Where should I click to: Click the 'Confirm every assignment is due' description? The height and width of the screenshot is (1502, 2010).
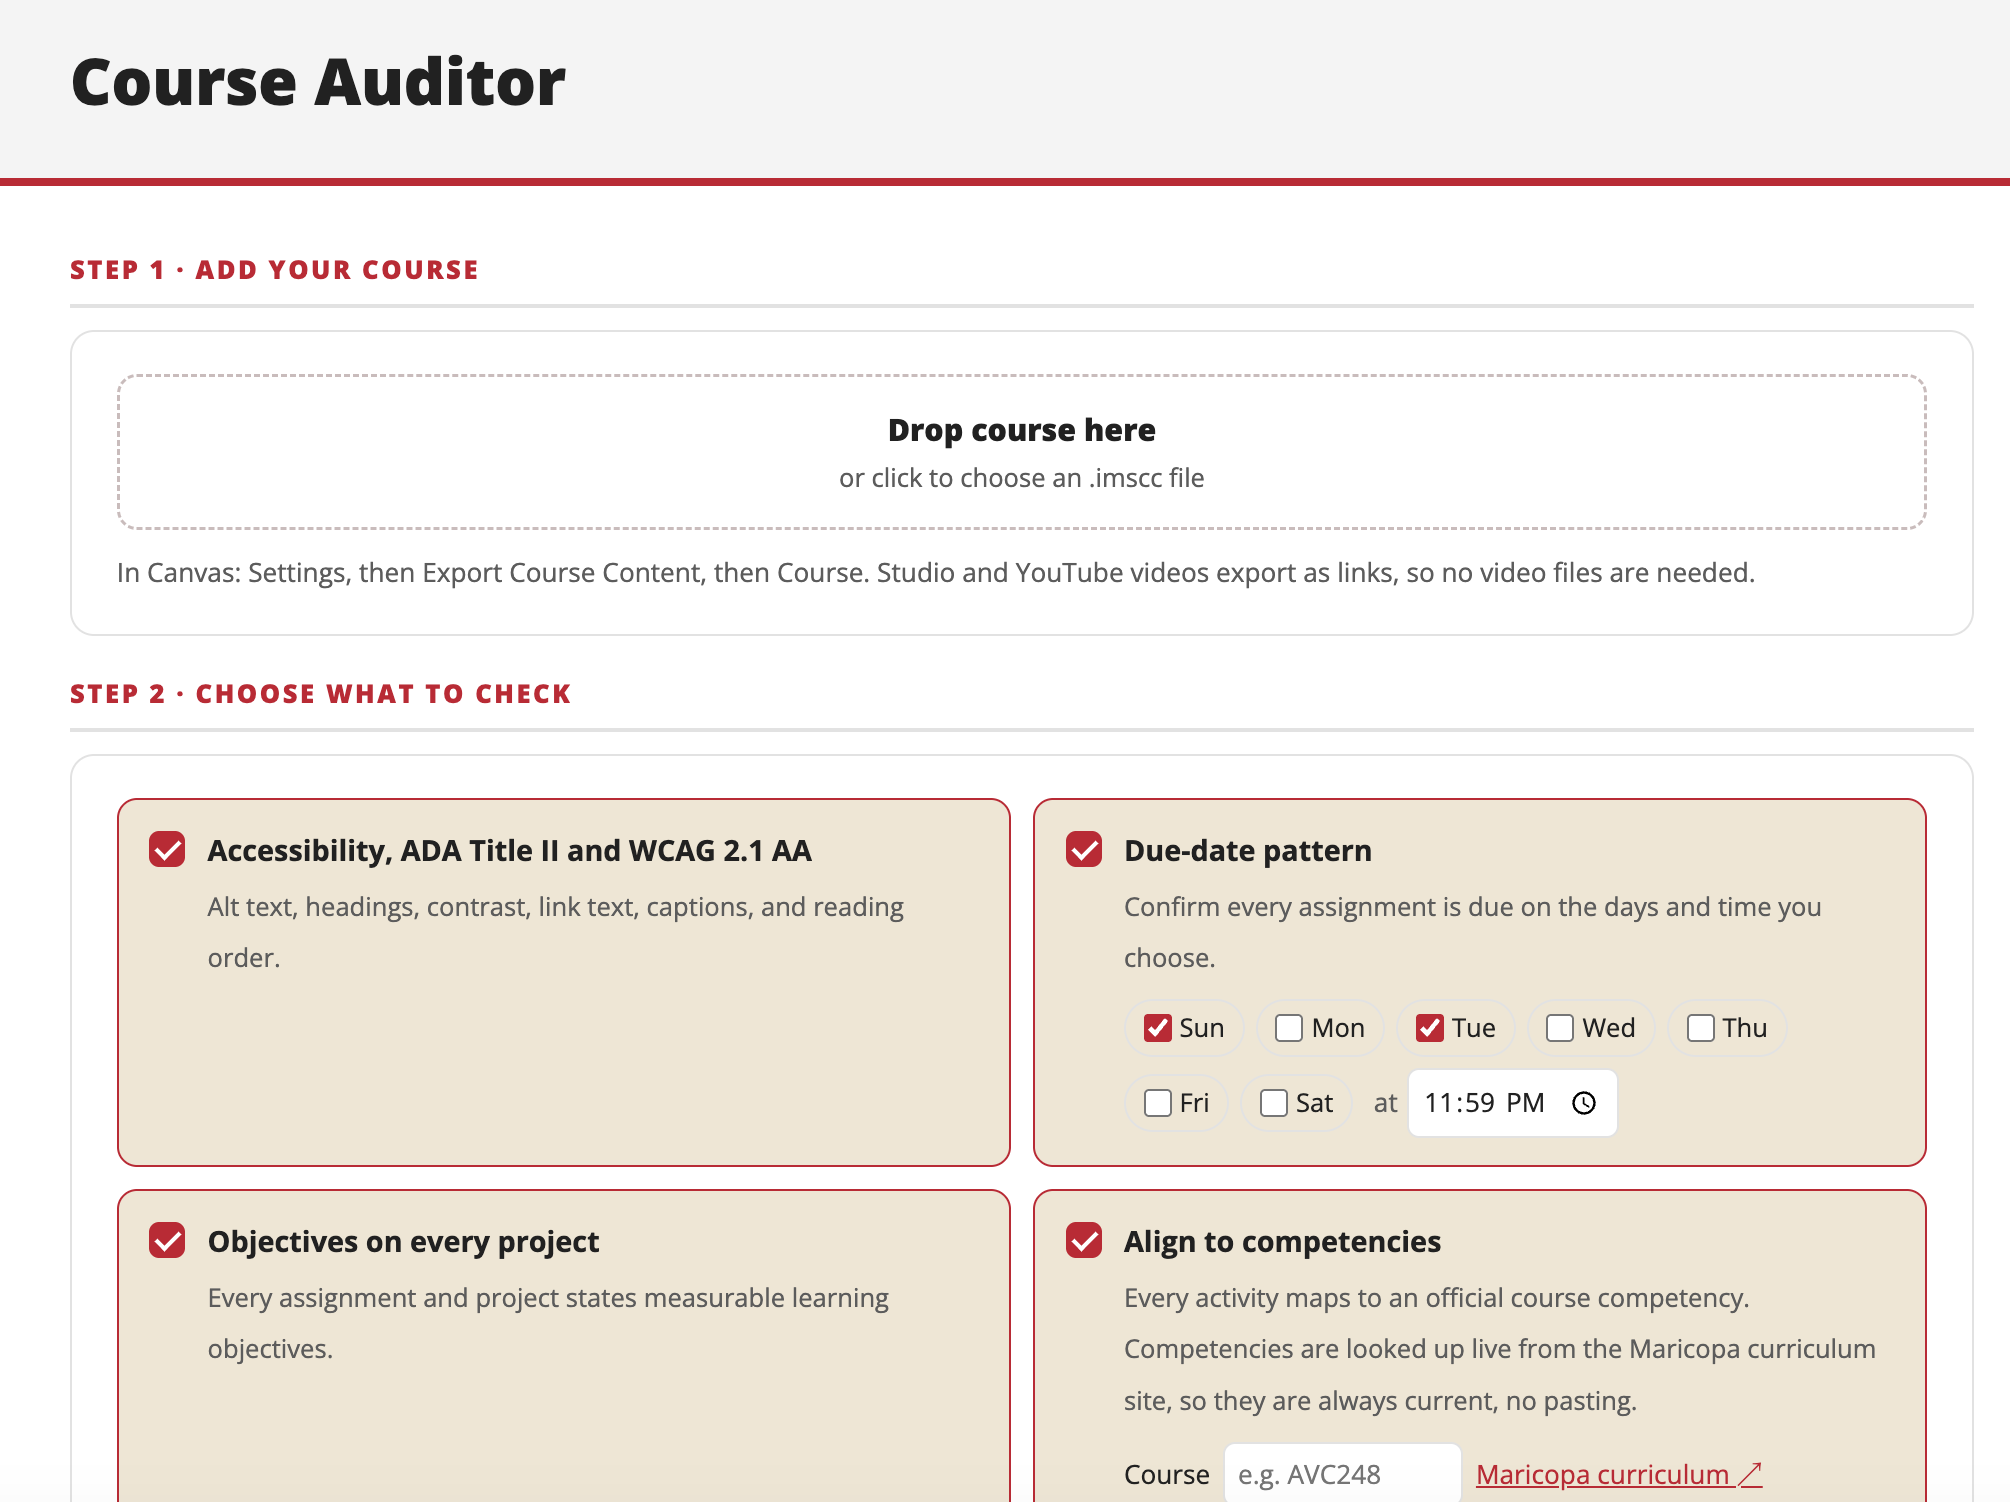pos(1473,932)
